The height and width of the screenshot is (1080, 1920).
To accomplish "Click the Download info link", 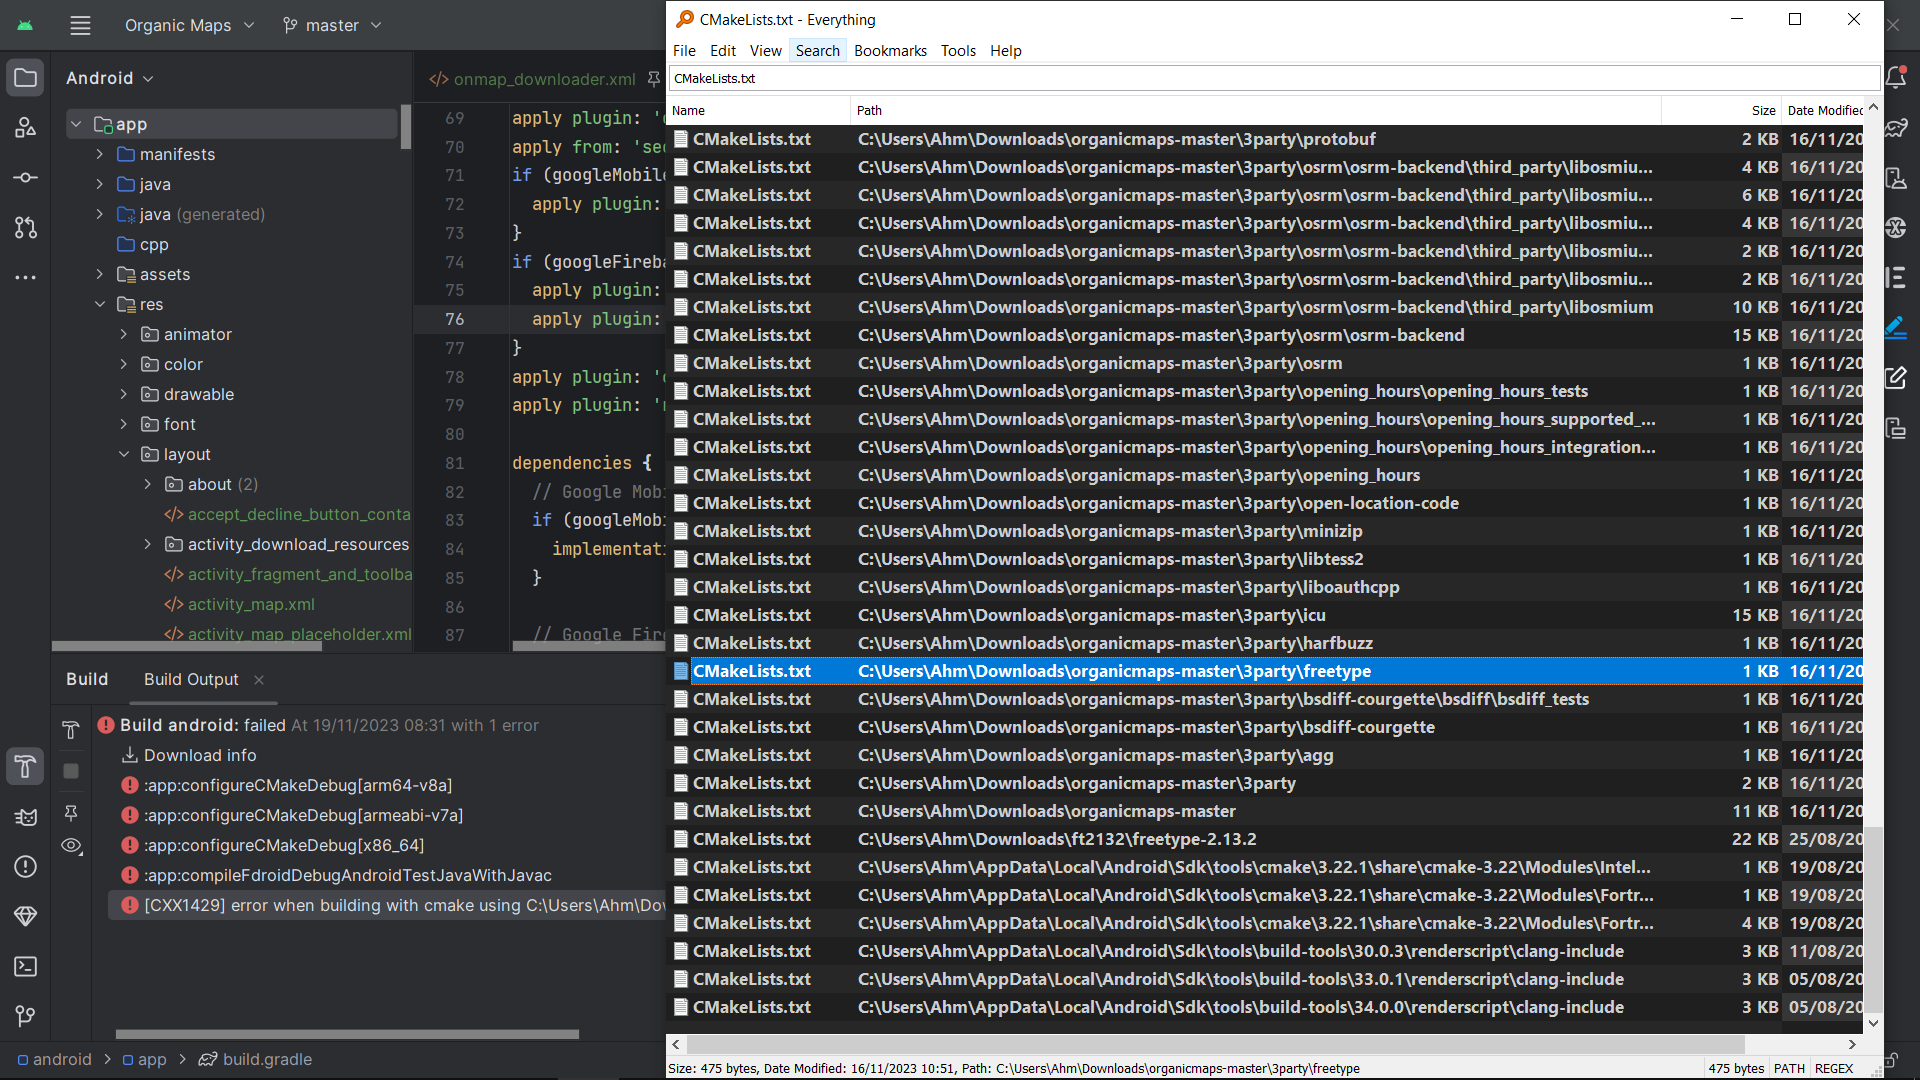I will click(x=200, y=755).
